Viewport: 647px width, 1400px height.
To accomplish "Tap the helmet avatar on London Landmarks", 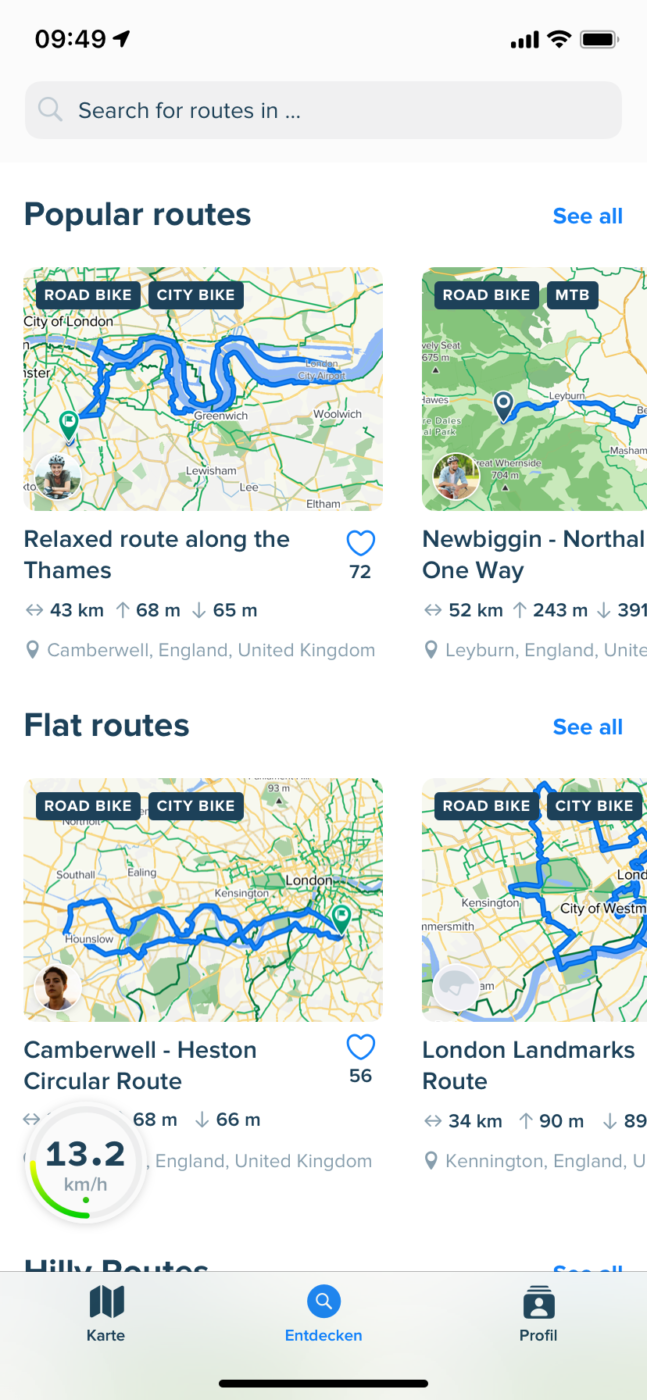I will tap(456, 988).
